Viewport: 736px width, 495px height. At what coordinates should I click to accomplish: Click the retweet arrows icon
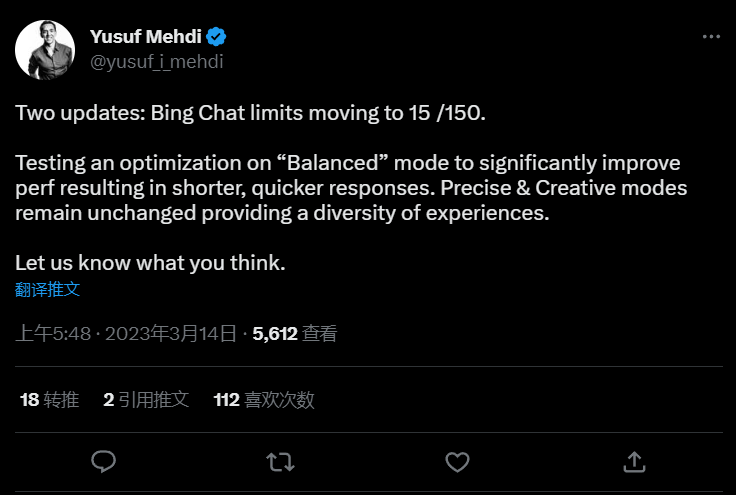[280, 461]
